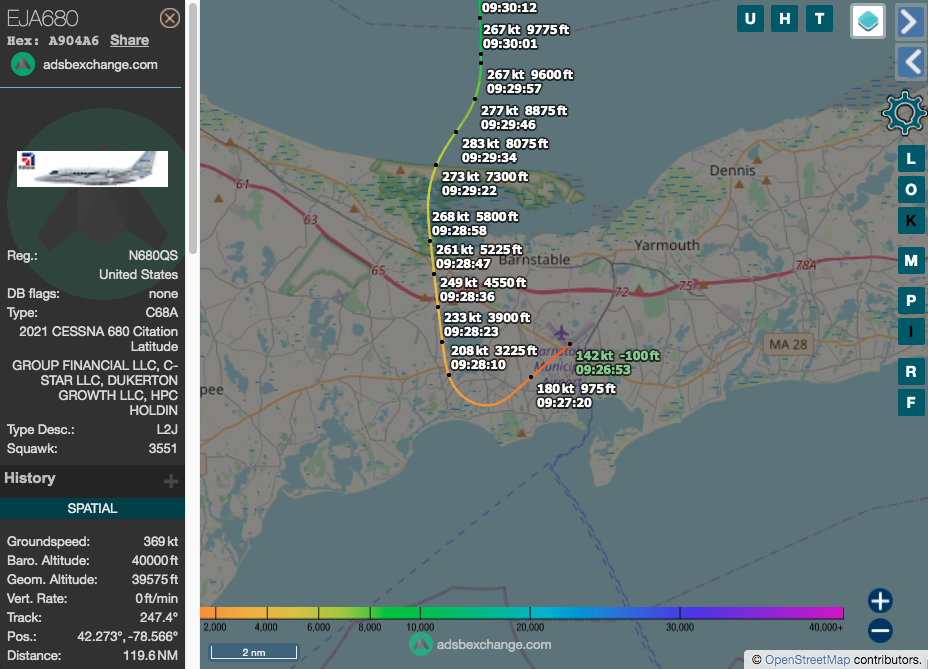Click geom altitude value 39575 ft
This screenshot has height=669, width=928.
(x=154, y=579)
